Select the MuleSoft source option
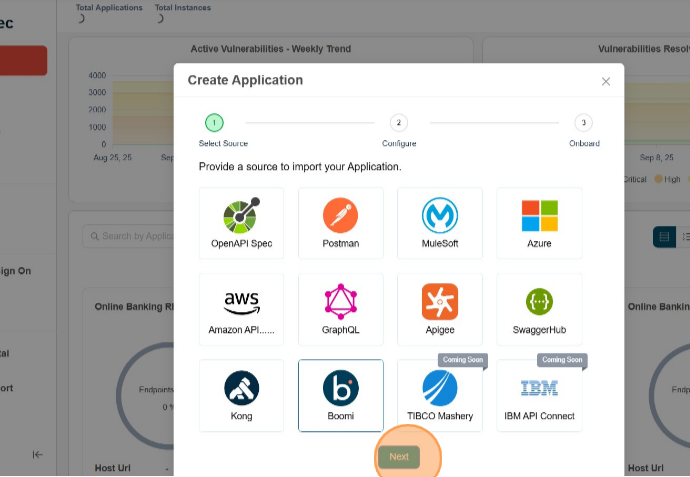 pyautogui.click(x=439, y=223)
